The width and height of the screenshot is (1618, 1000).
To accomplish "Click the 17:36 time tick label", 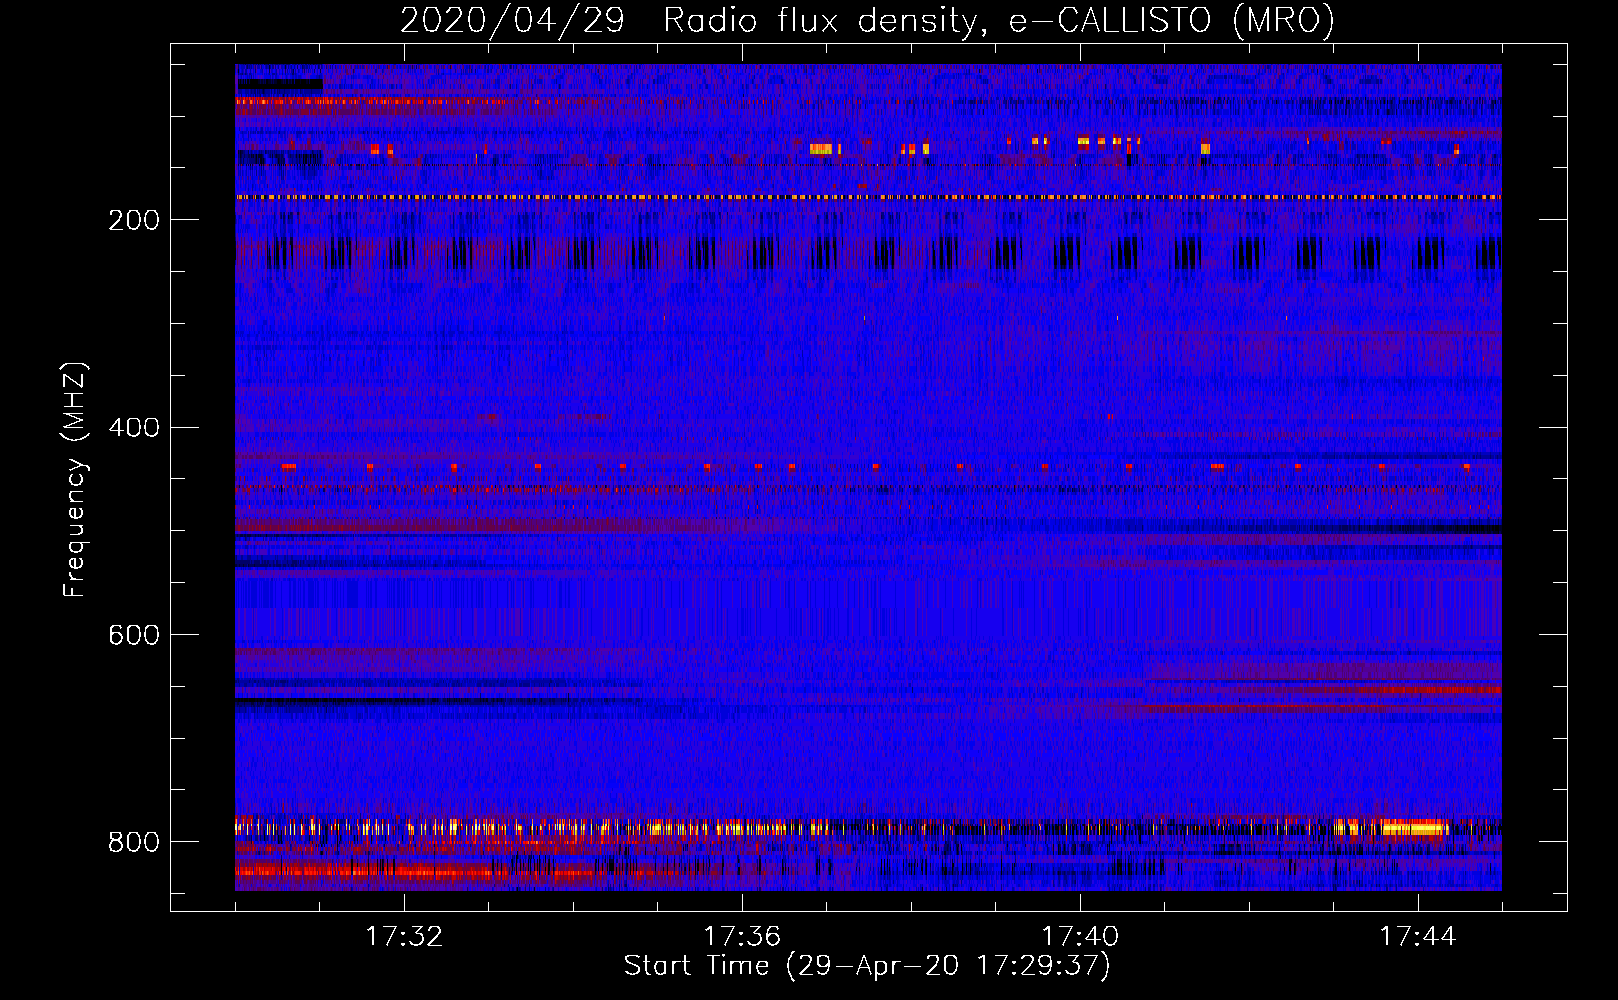I will click(x=742, y=937).
